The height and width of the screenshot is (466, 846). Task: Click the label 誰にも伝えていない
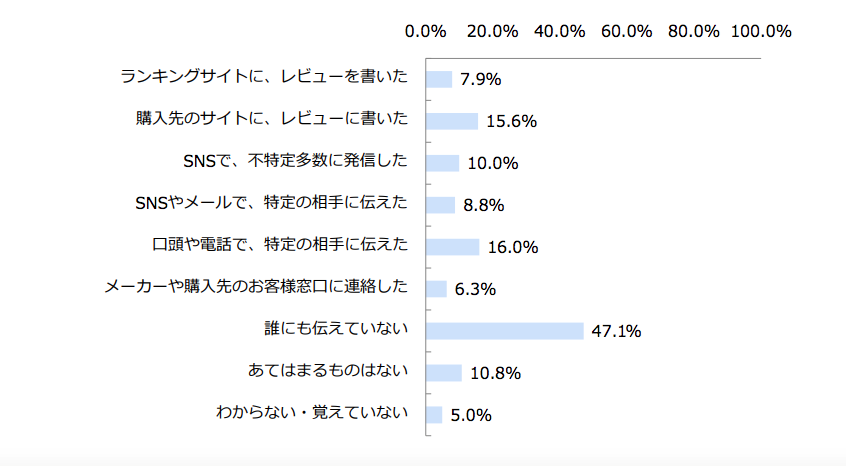pyautogui.click(x=333, y=329)
